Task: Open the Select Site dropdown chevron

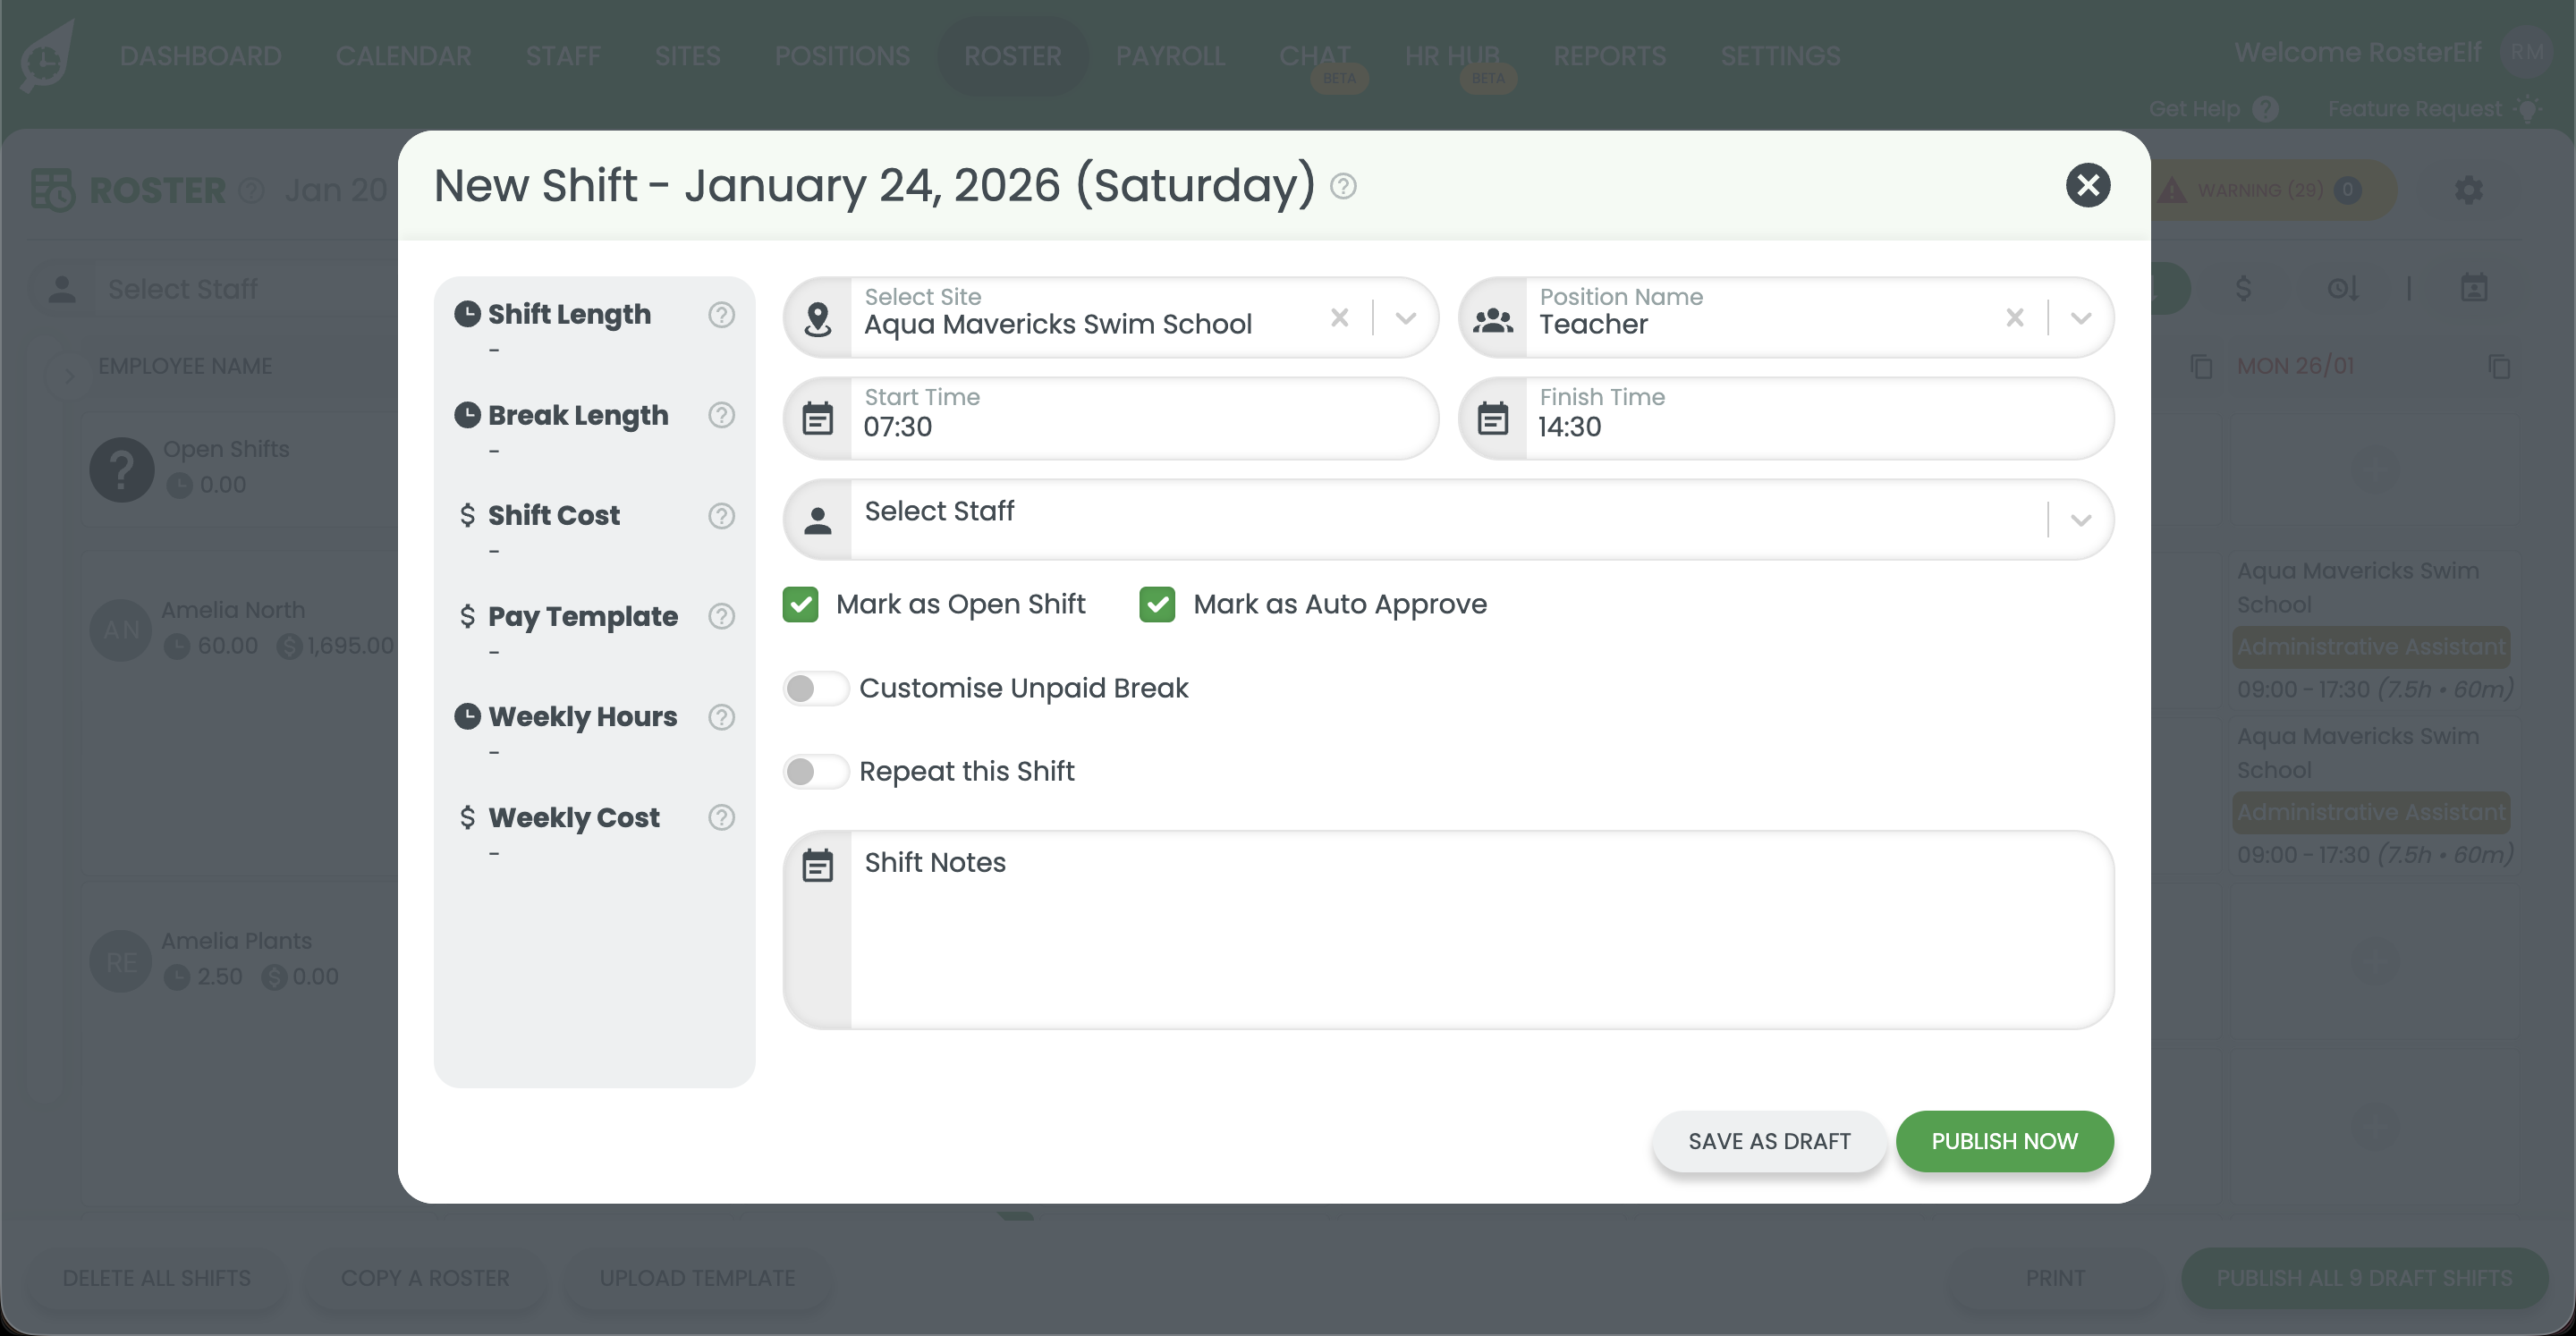Action: click(x=1405, y=318)
